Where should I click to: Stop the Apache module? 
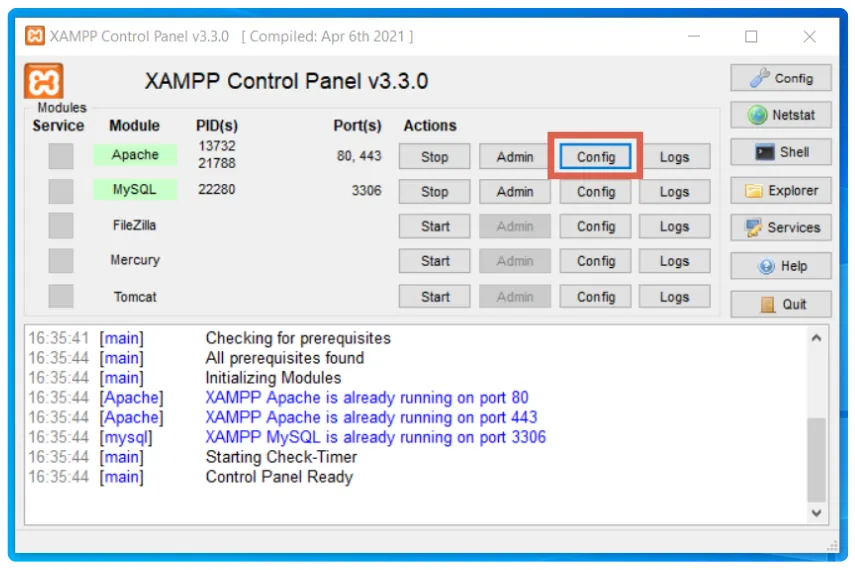[x=434, y=157]
